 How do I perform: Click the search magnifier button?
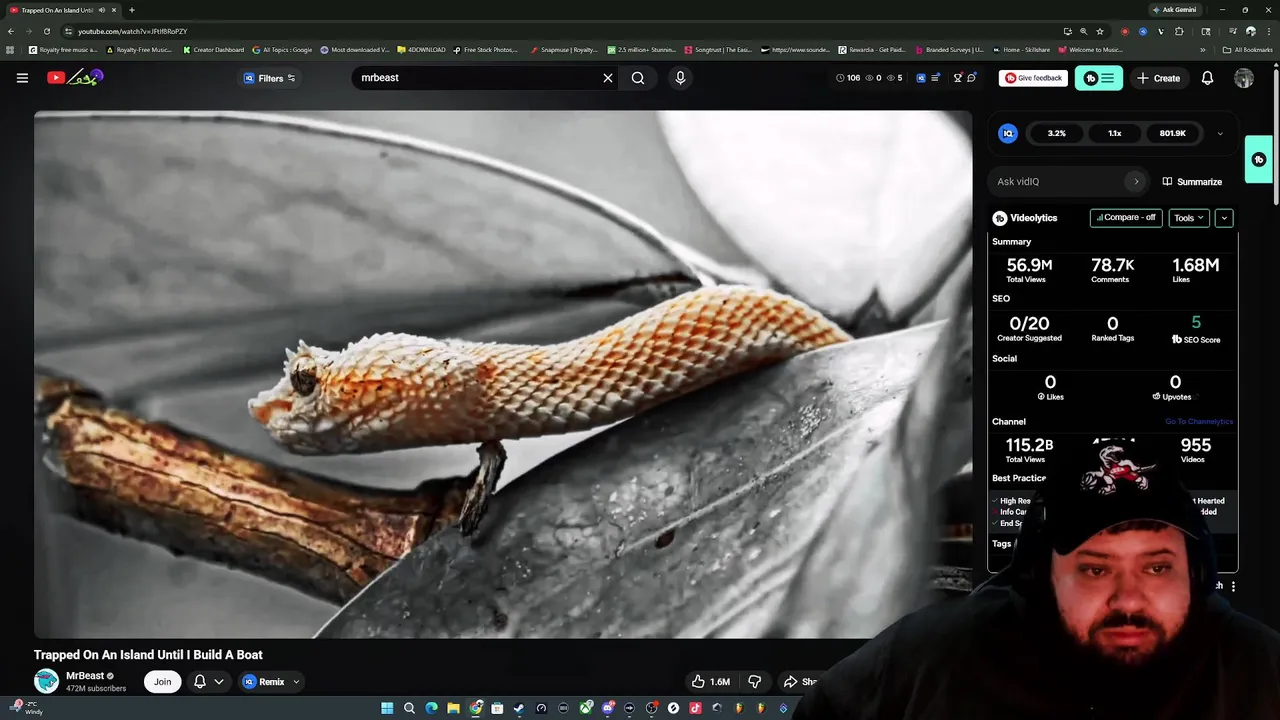coord(638,78)
